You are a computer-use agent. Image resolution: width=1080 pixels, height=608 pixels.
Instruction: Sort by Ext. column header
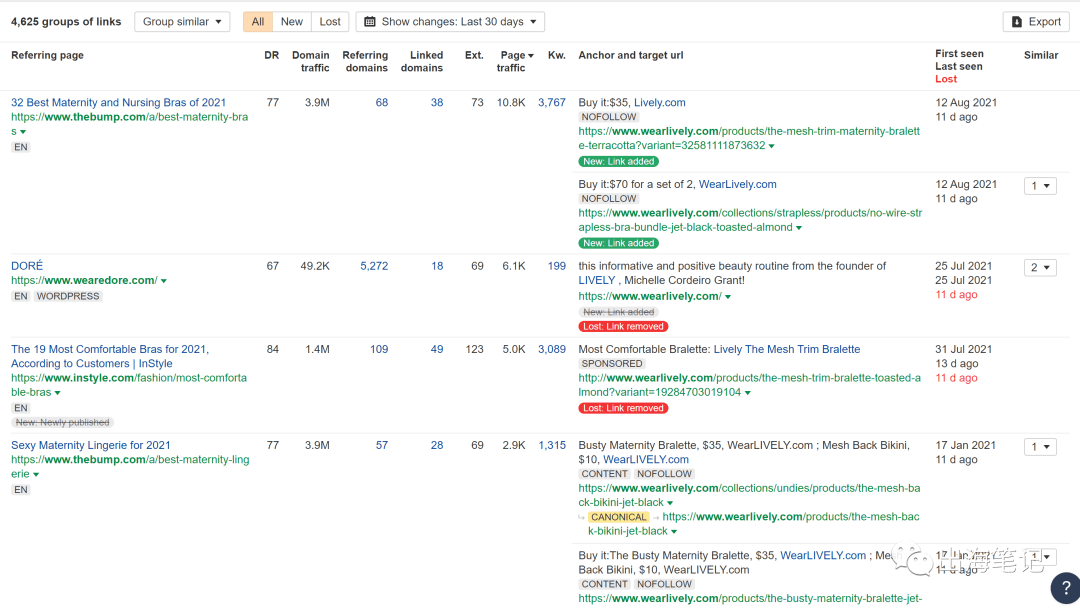(474, 55)
